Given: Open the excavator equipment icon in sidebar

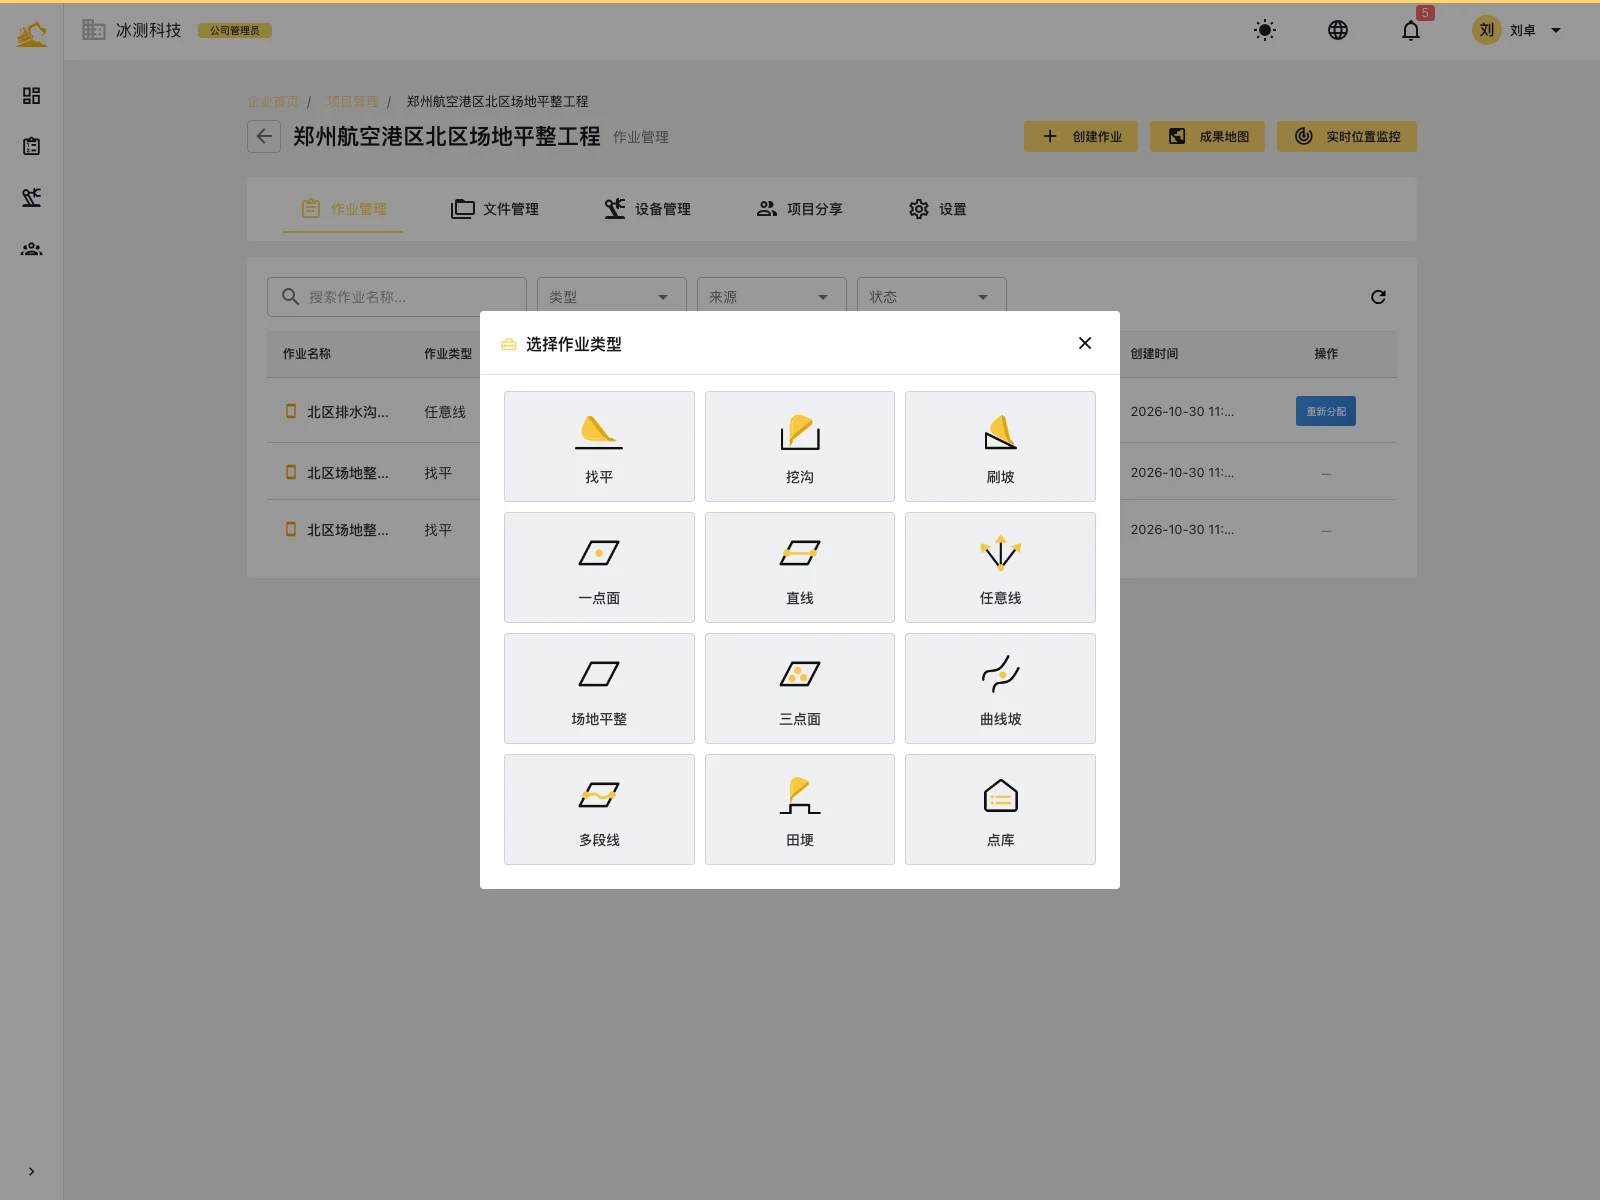Looking at the screenshot, I should [x=31, y=197].
